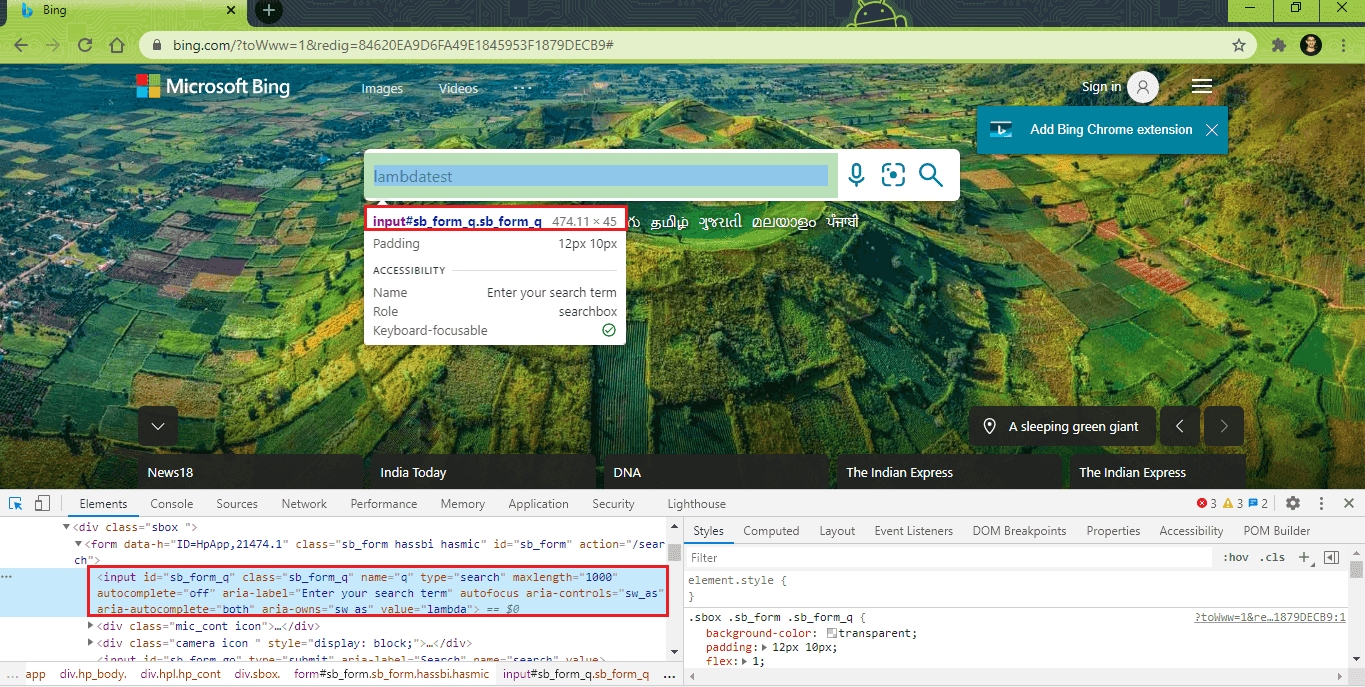Toggle .cls element classes panel

1273,557
